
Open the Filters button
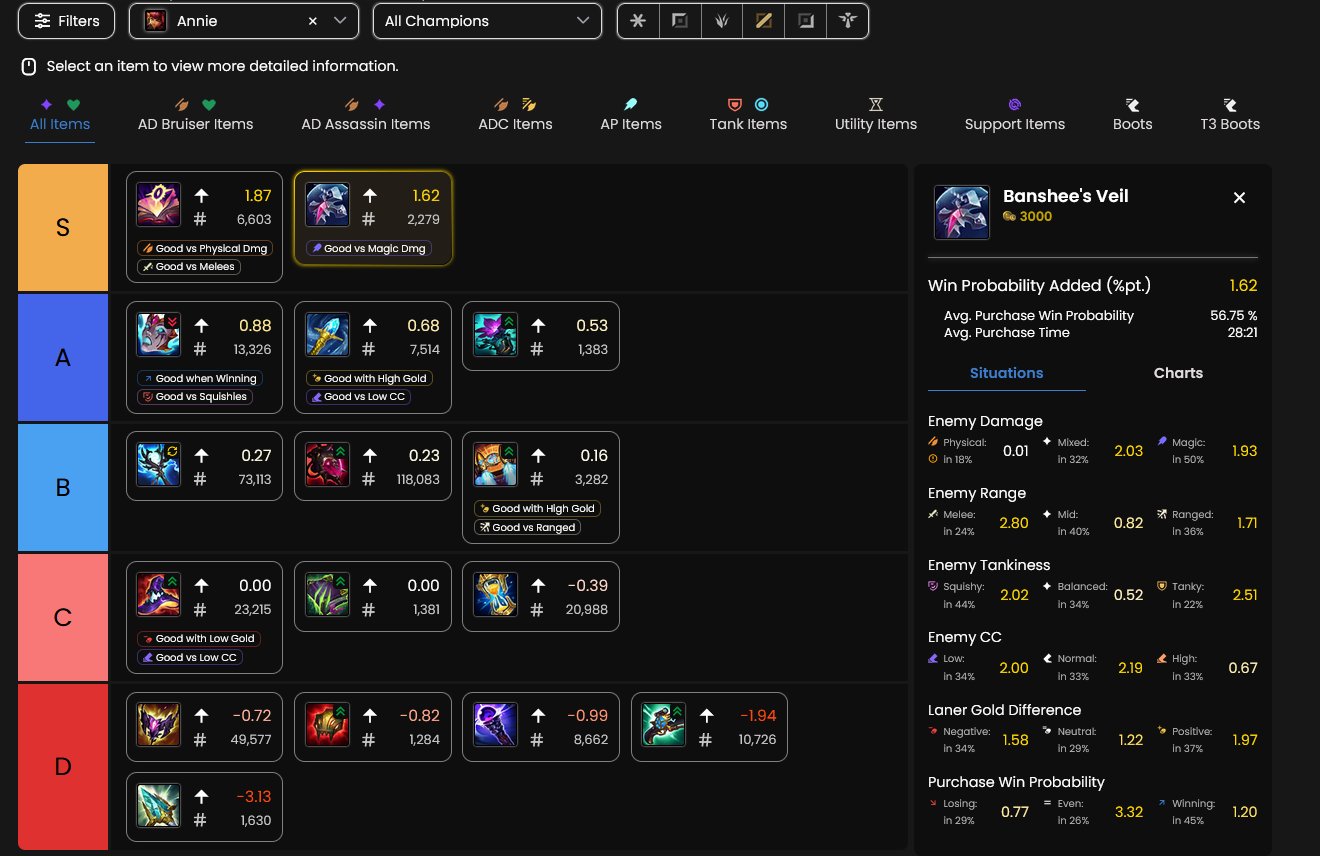[x=66, y=21]
